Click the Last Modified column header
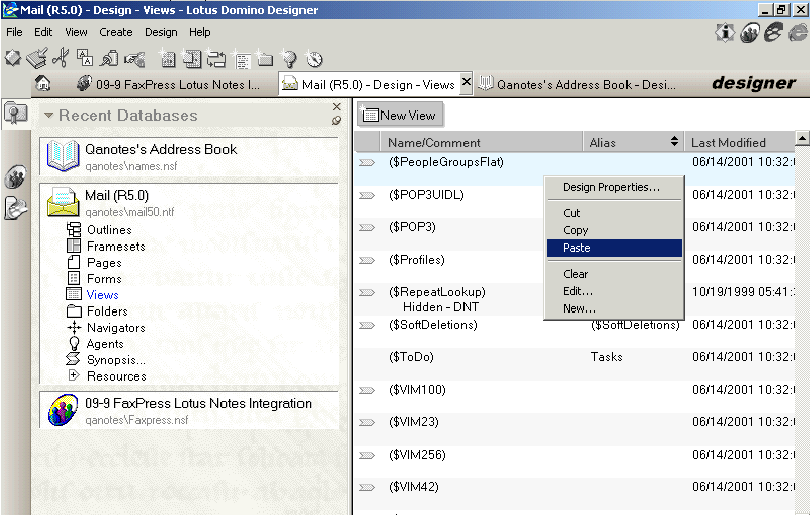 (x=740, y=142)
